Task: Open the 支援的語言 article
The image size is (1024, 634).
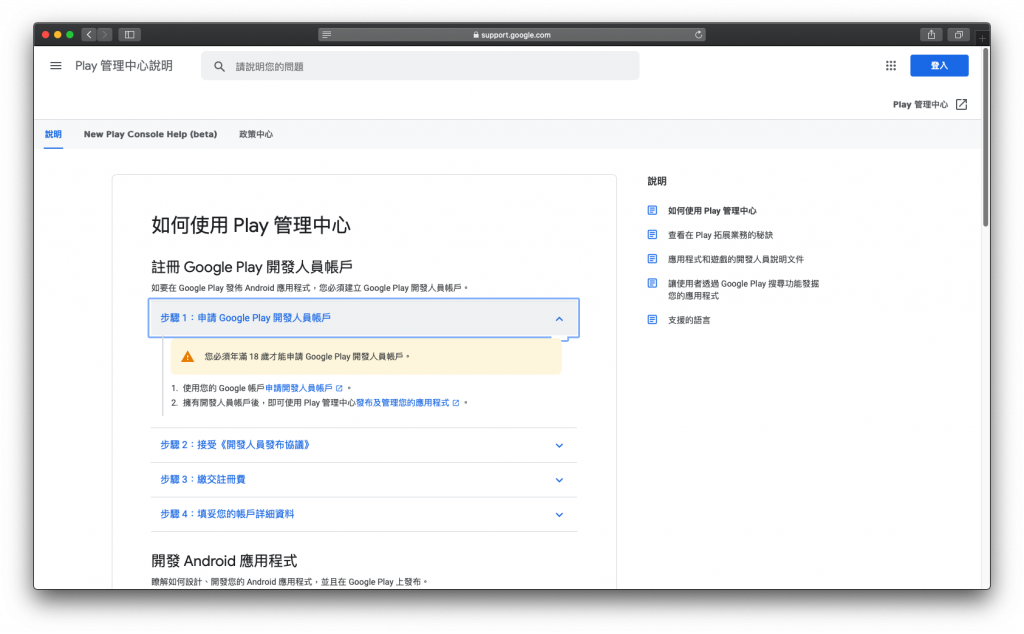Action: 689,320
